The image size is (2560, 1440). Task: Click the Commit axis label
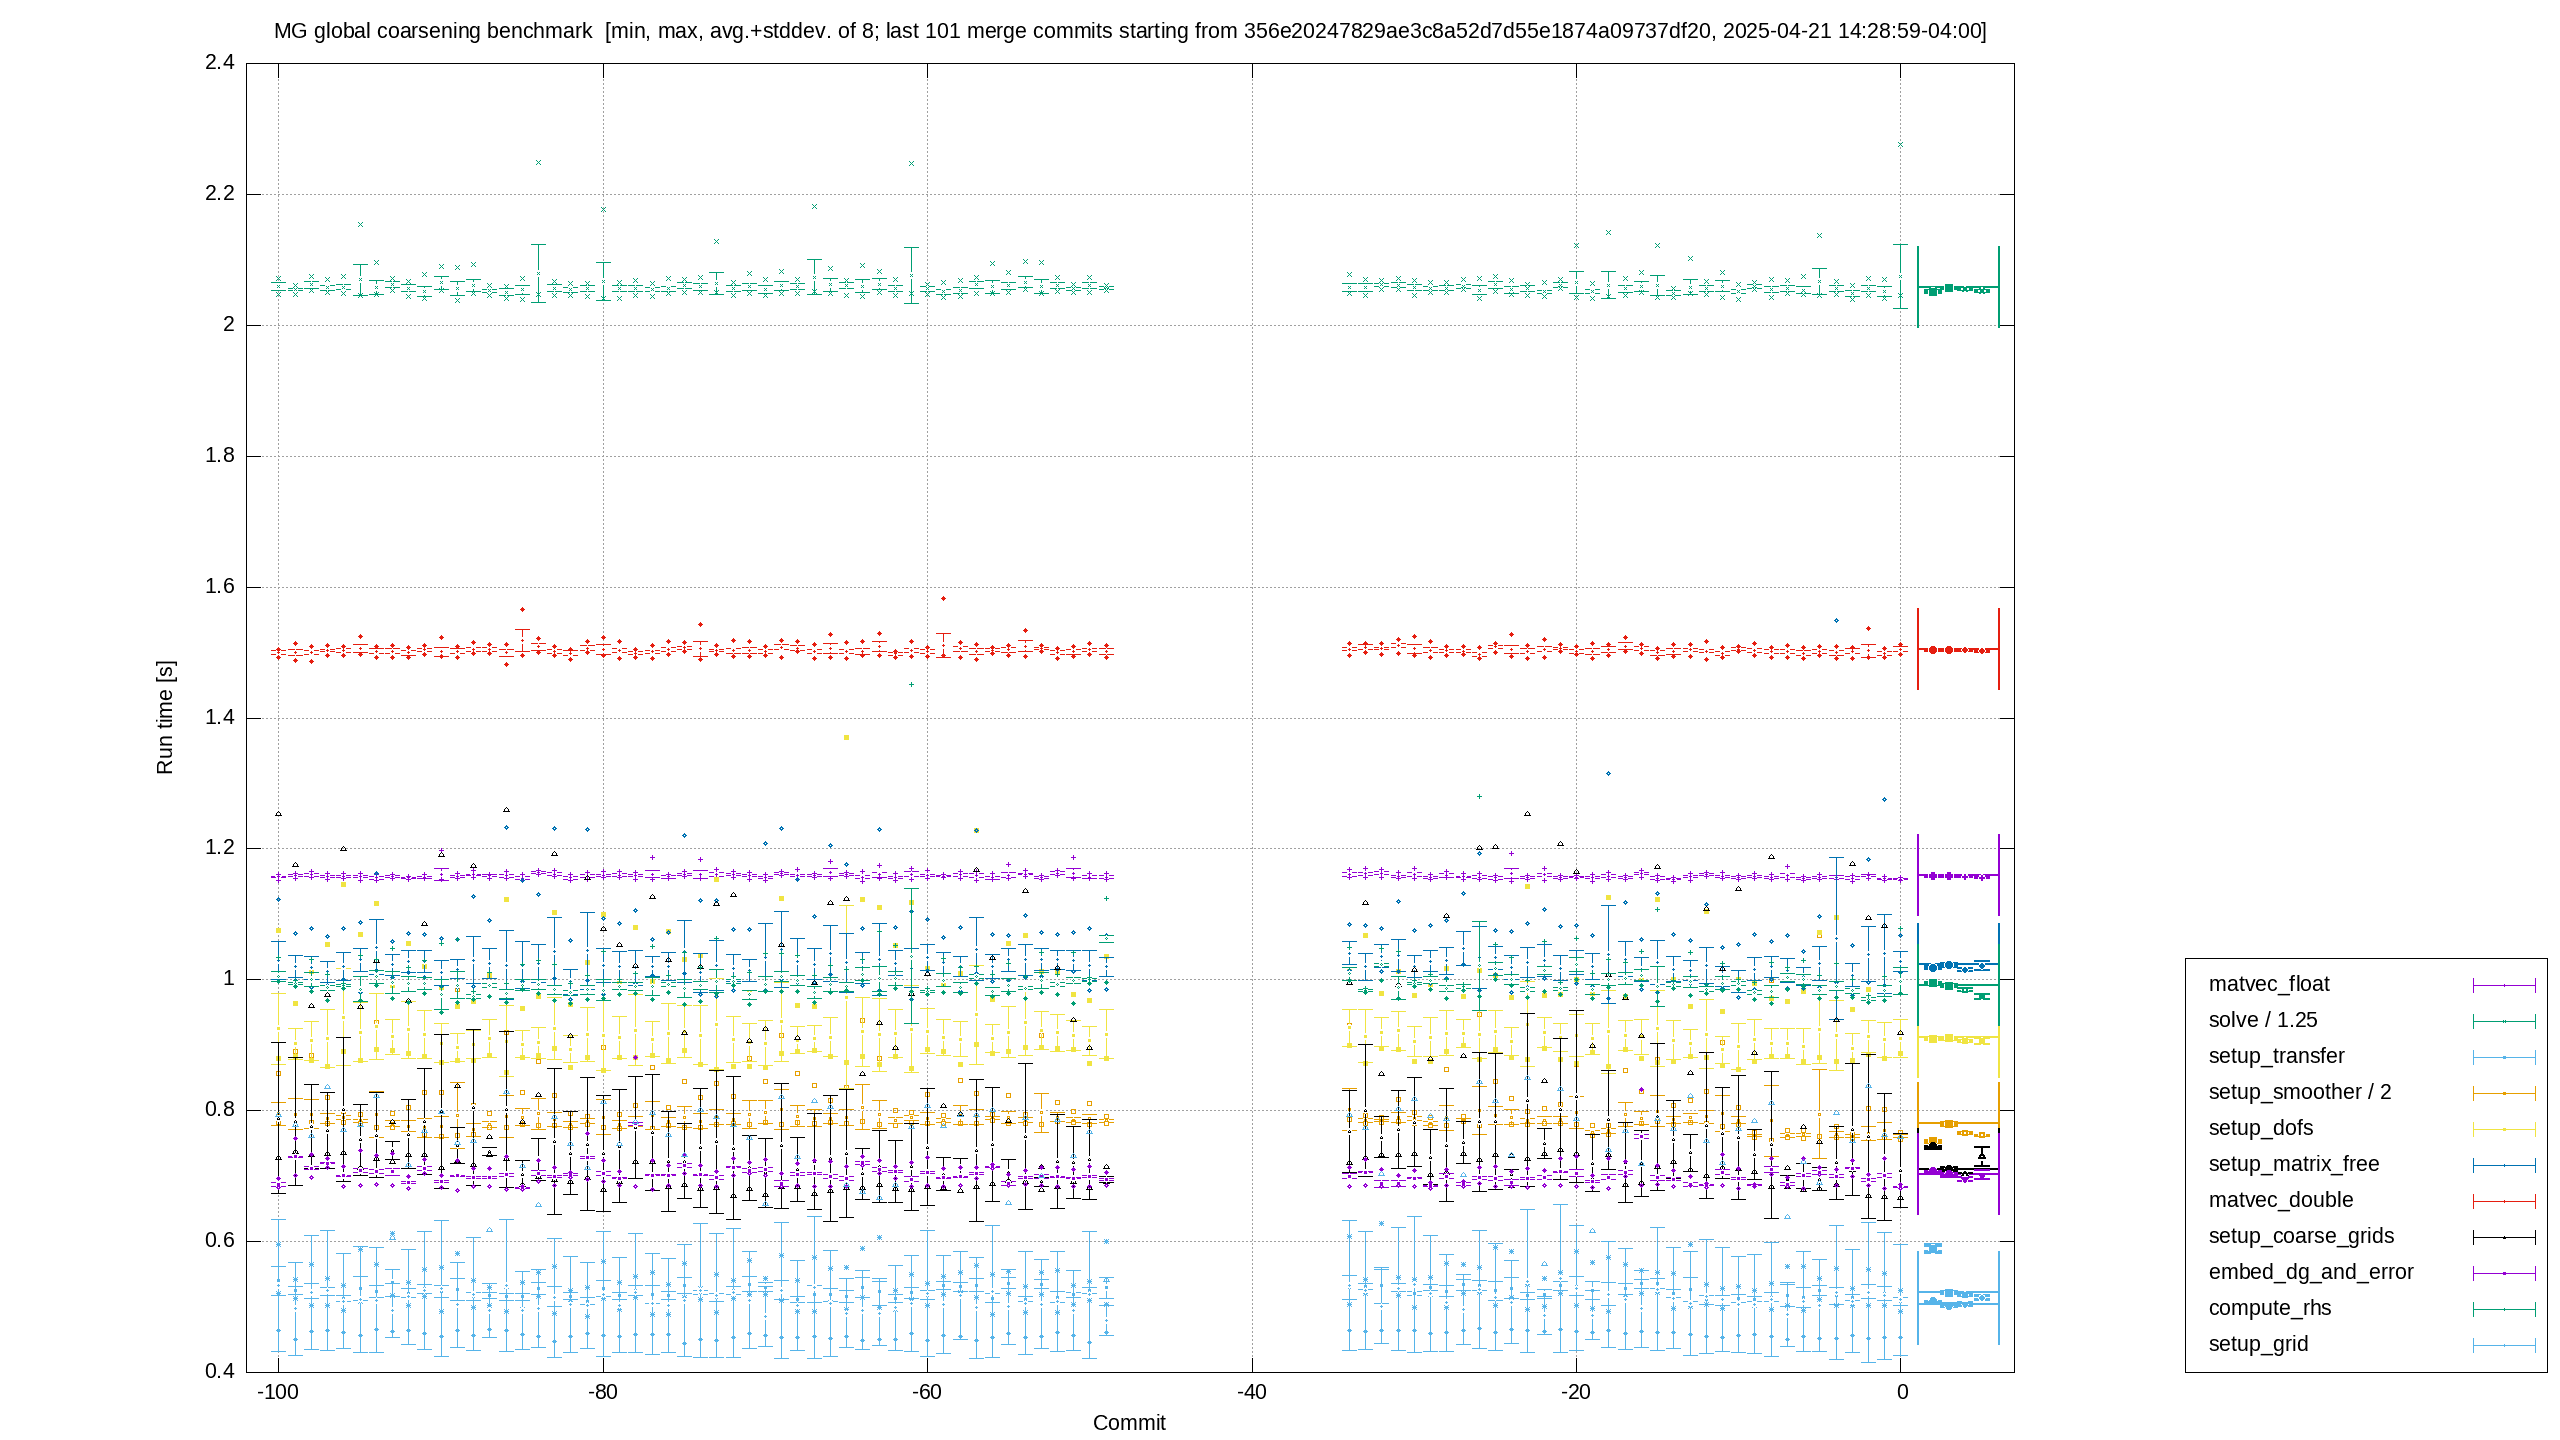click(x=1129, y=1422)
